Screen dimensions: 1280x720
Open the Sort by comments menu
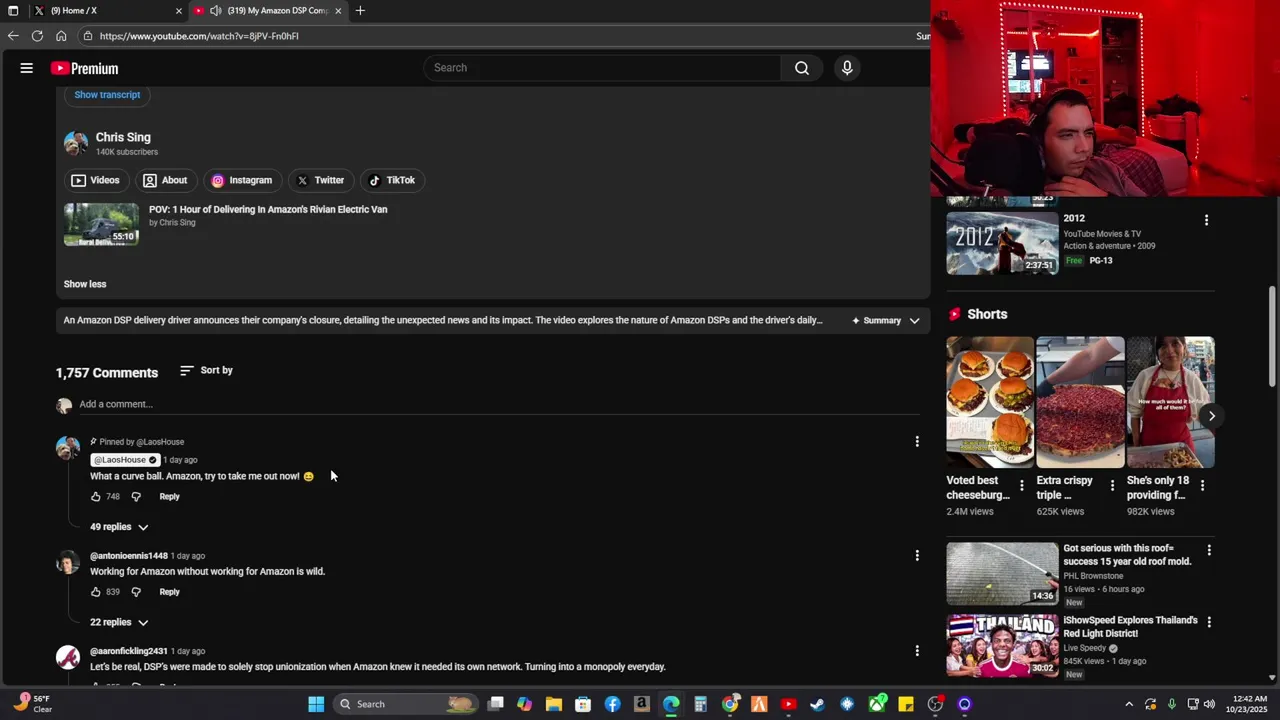click(x=206, y=370)
